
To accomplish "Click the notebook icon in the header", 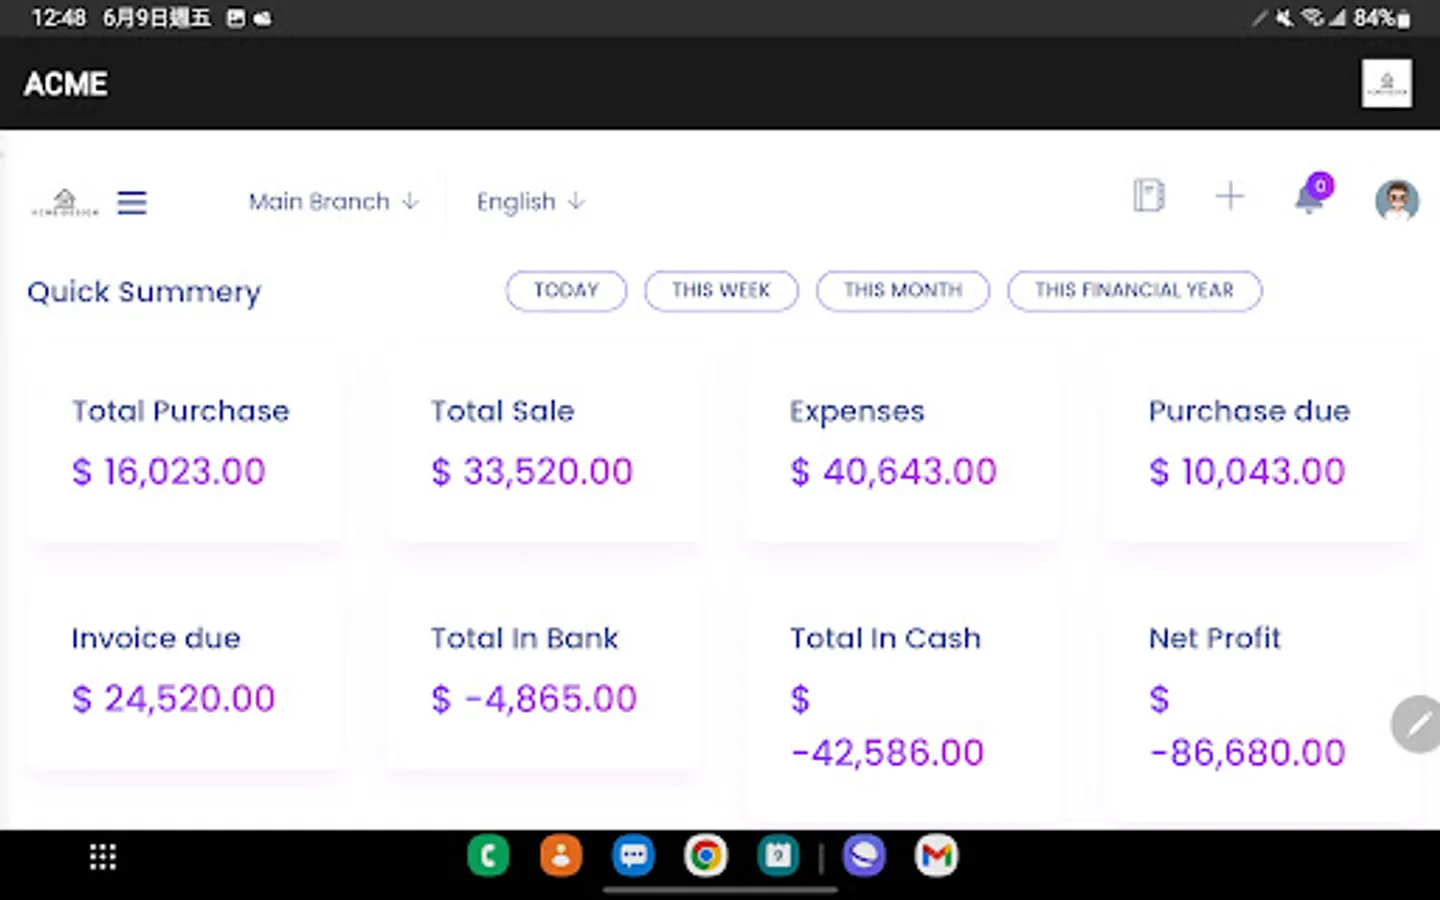I will pyautogui.click(x=1148, y=195).
